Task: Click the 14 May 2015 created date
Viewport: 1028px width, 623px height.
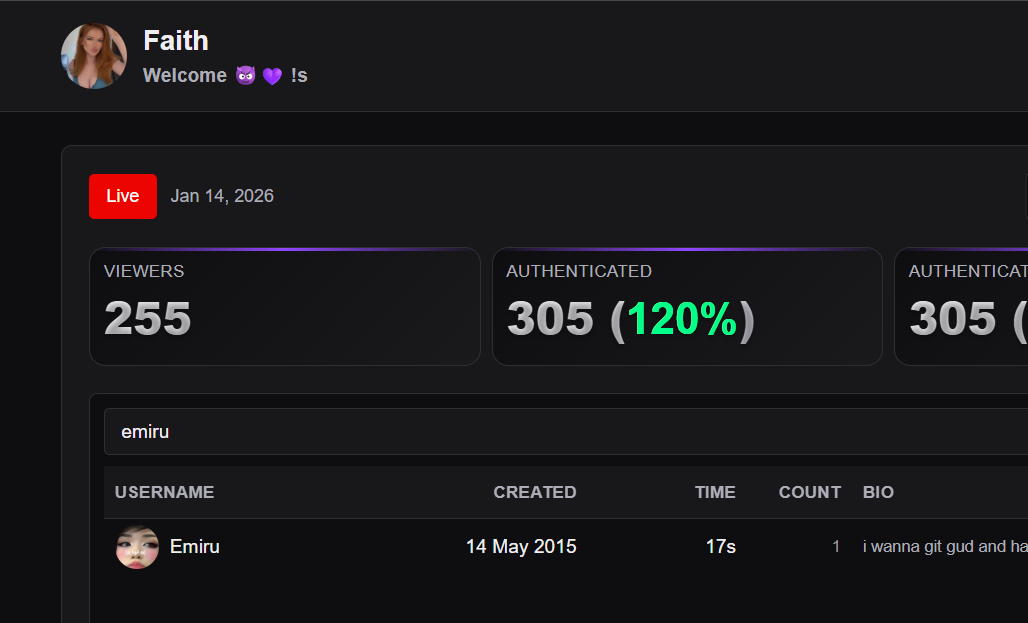Action: tap(521, 546)
